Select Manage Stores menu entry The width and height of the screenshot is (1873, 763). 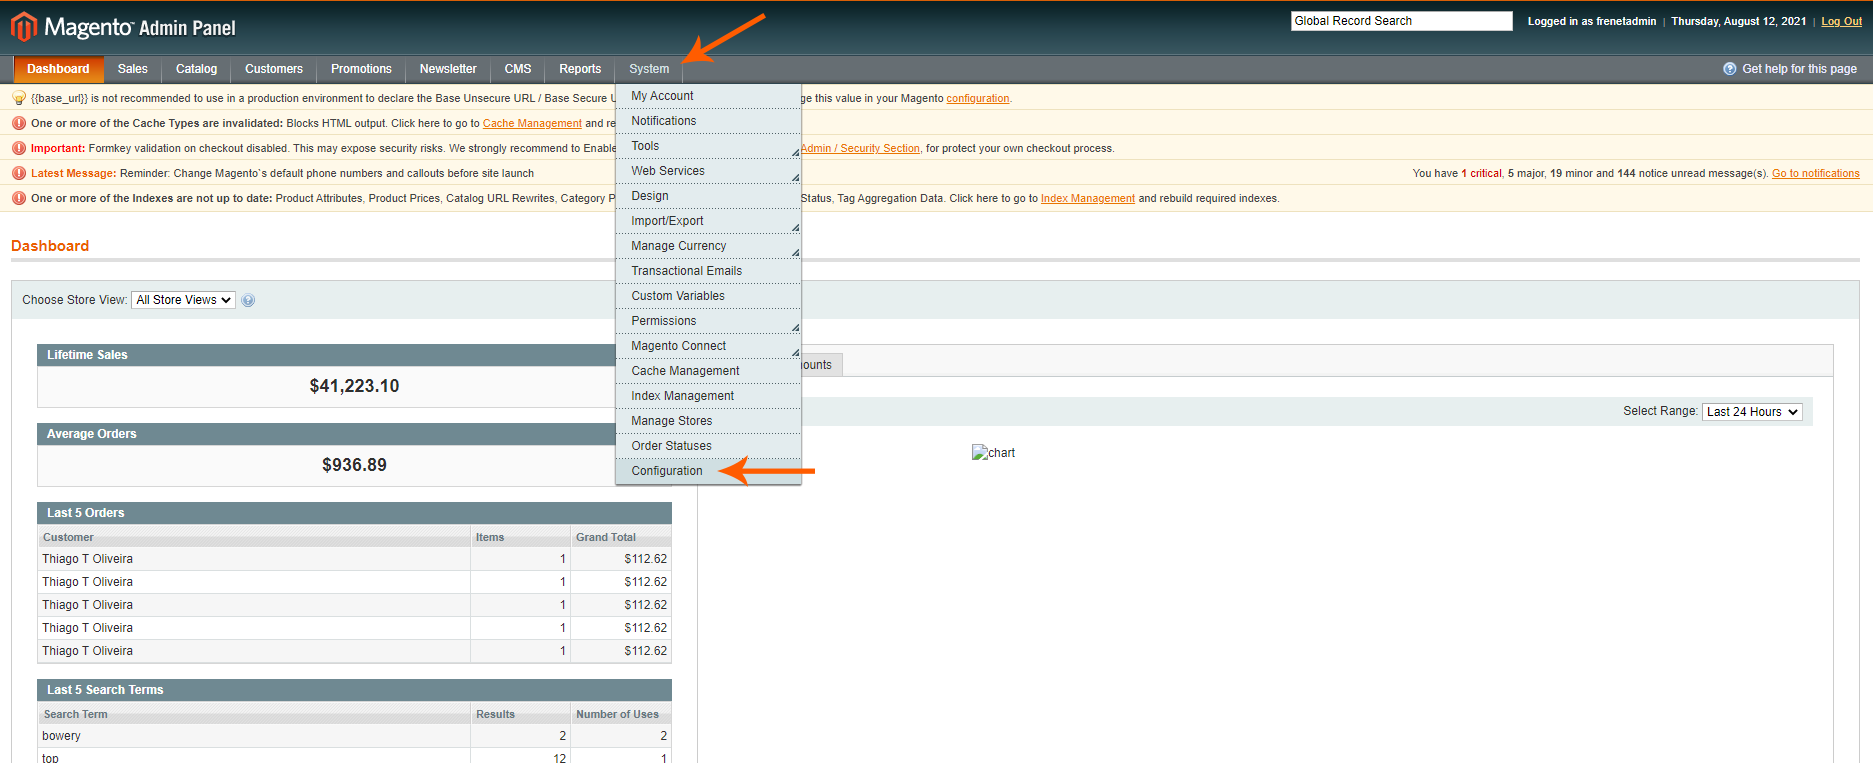coord(708,421)
